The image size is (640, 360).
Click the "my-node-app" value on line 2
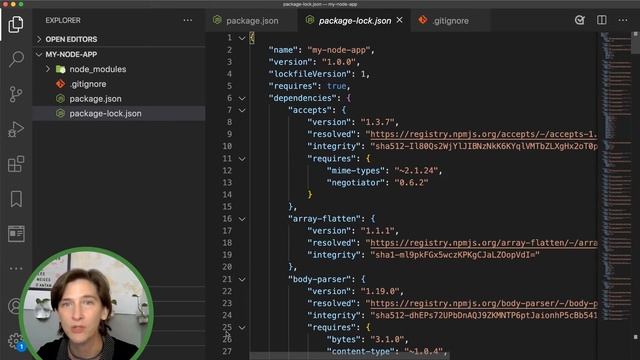point(339,50)
